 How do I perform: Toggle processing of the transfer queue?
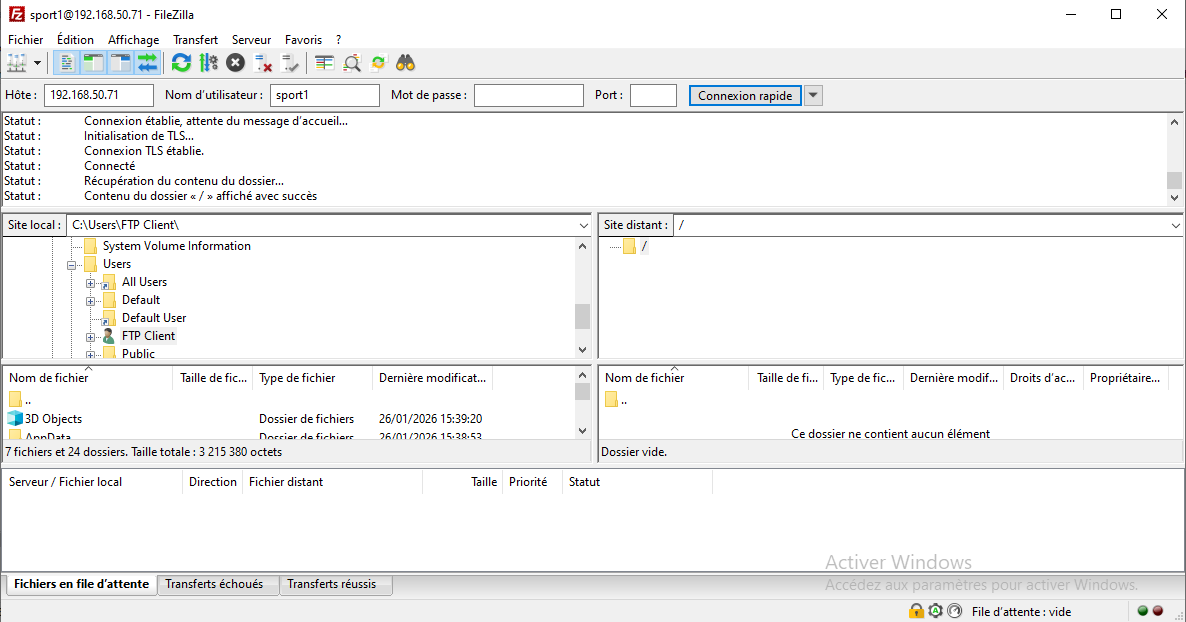pos(209,64)
